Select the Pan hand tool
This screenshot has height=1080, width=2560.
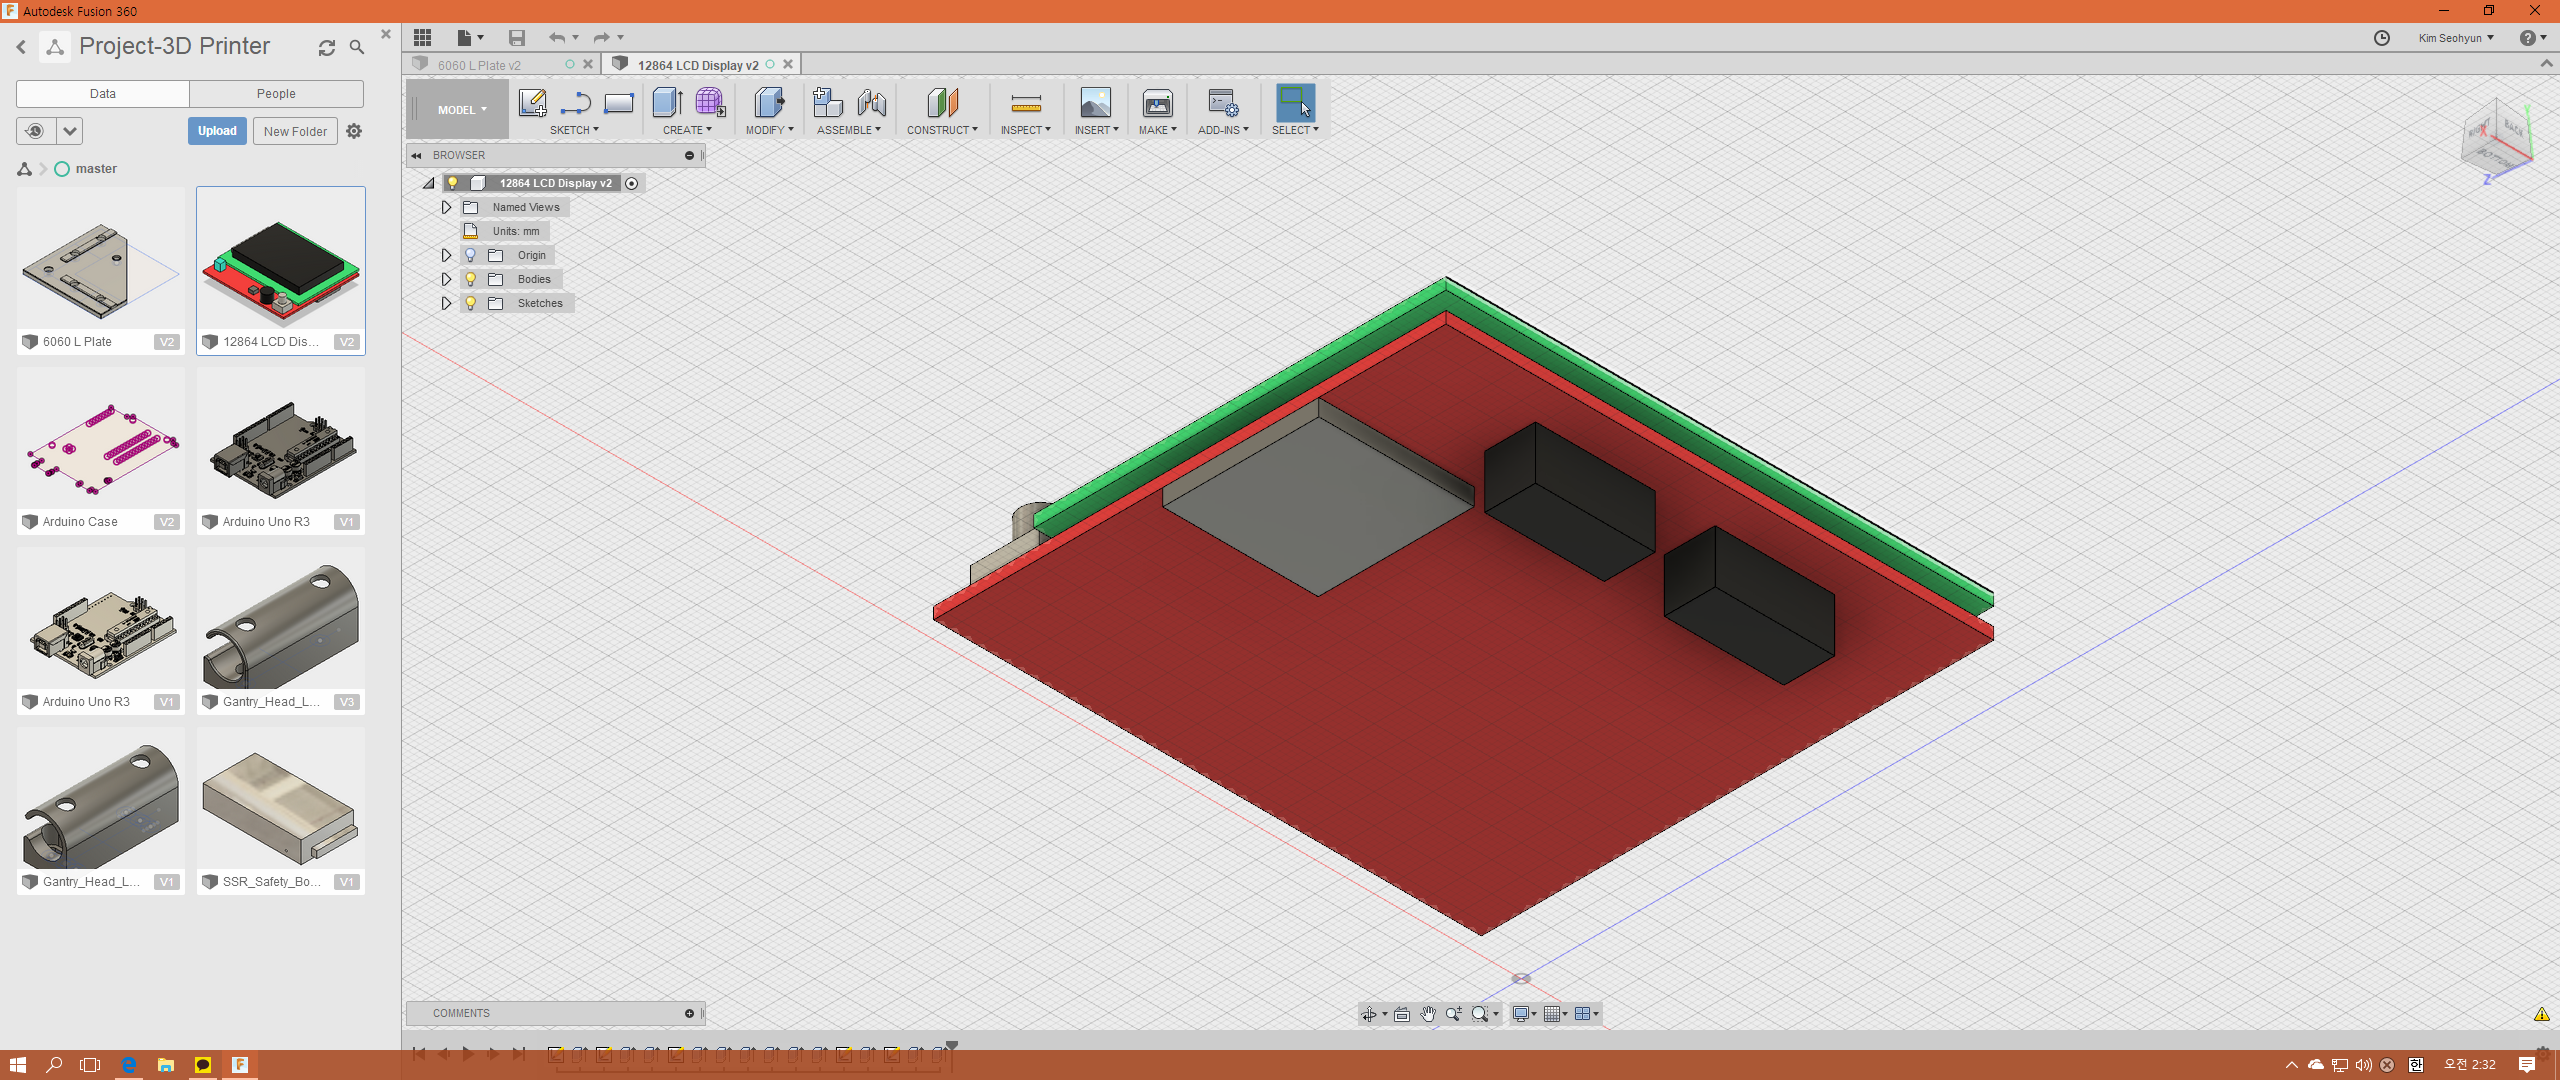click(1428, 1014)
